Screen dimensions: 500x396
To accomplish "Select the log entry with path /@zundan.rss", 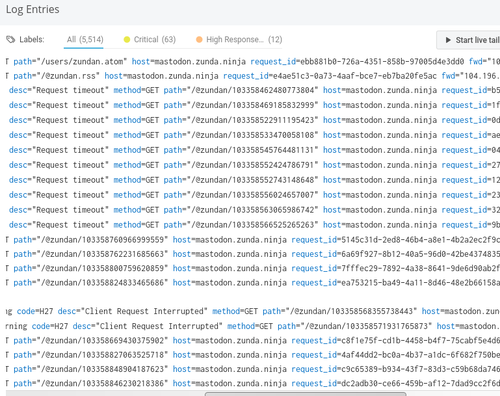I will [253, 76].
